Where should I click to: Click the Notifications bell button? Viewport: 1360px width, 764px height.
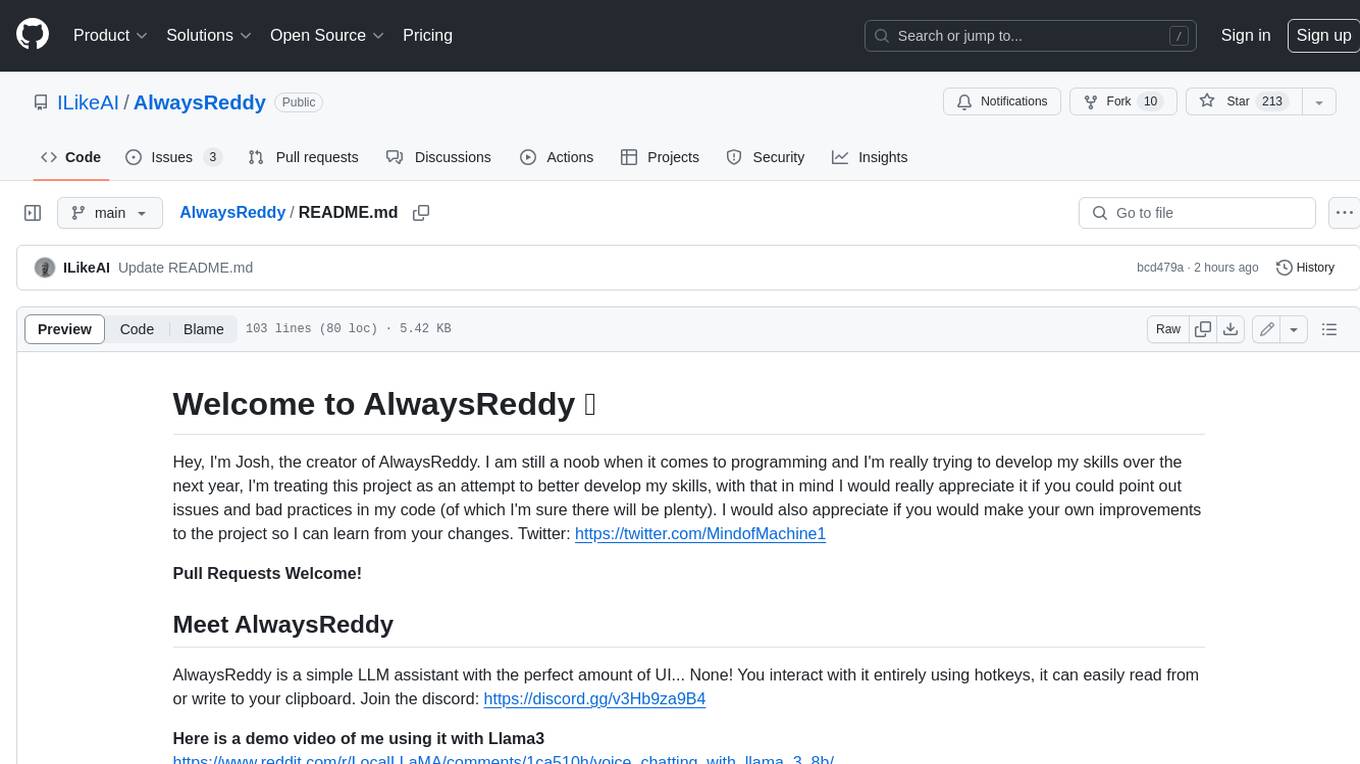pyautogui.click(x=1002, y=102)
